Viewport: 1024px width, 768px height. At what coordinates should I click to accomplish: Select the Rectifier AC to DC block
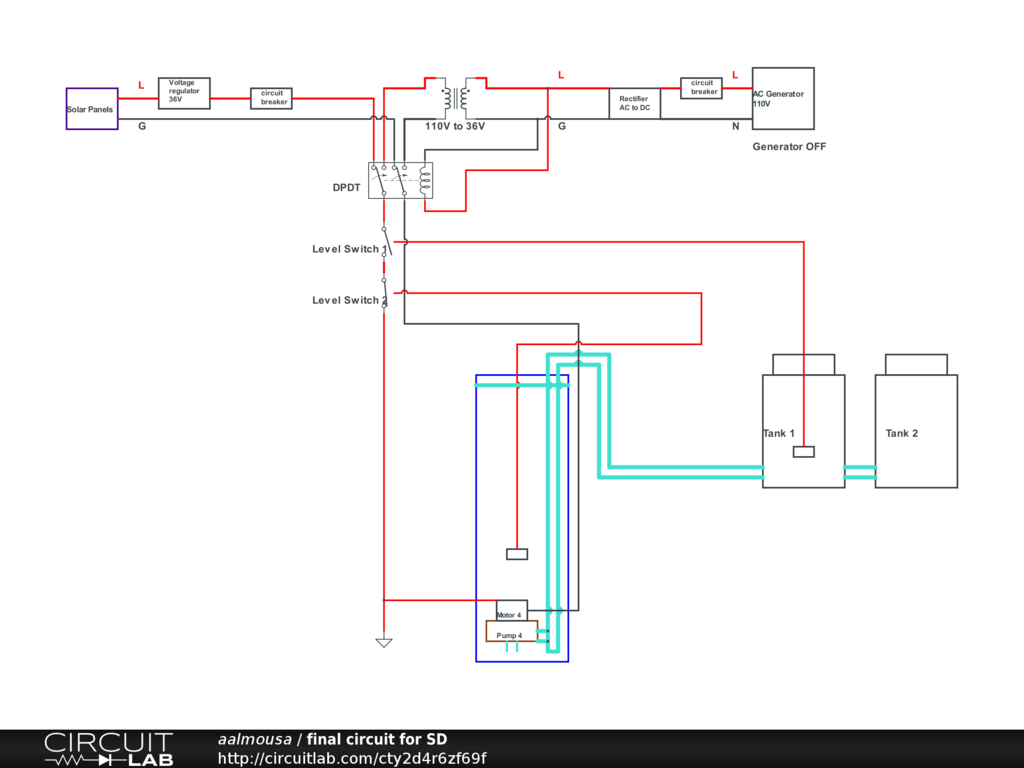coord(634,103)
